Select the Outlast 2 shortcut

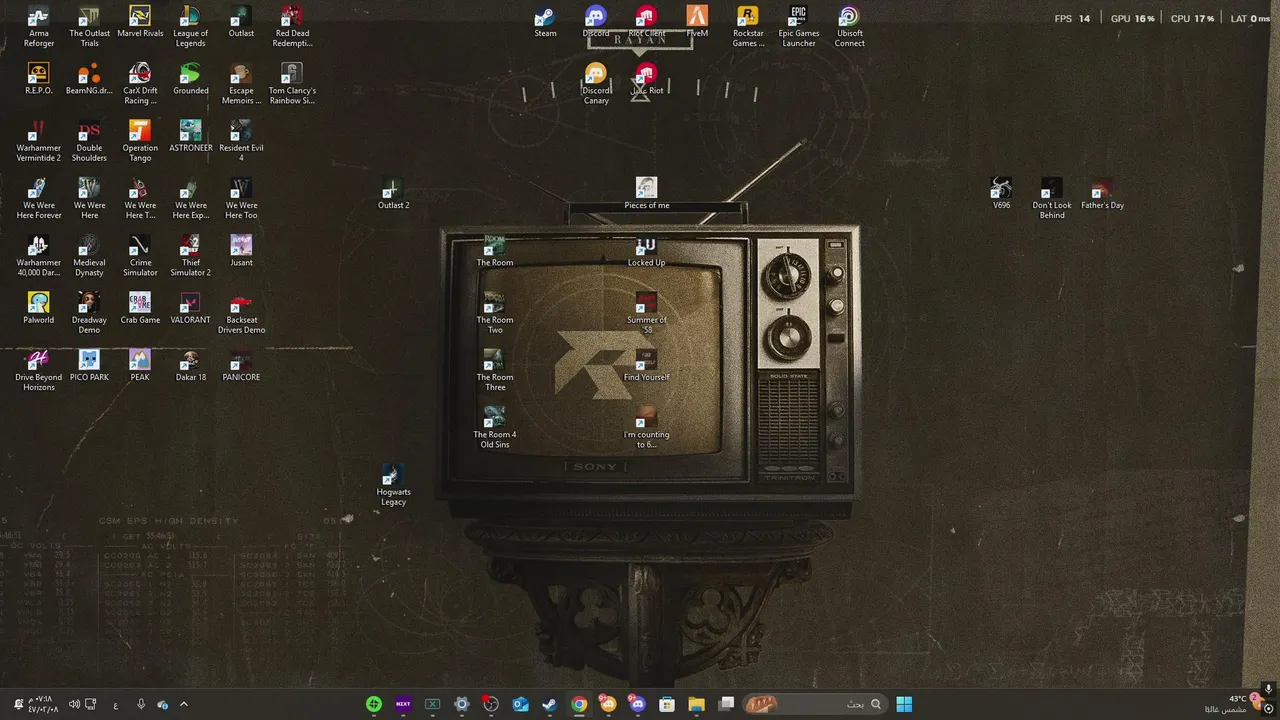[x=393, y=194]
